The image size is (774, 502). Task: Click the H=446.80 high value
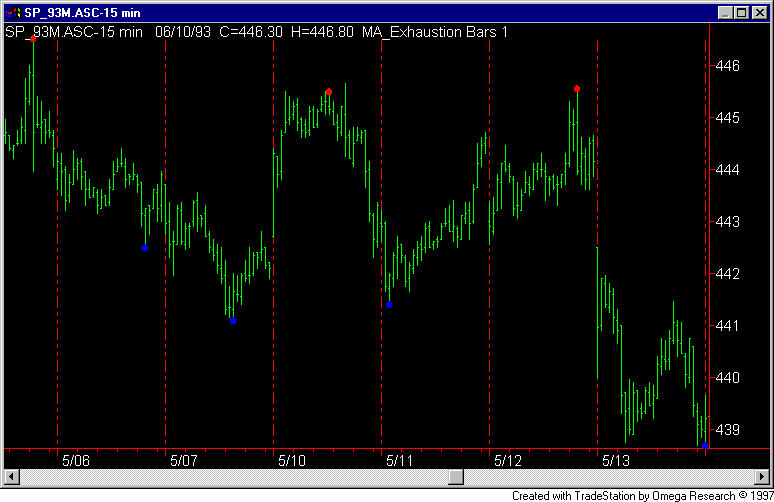click(322, 33)
